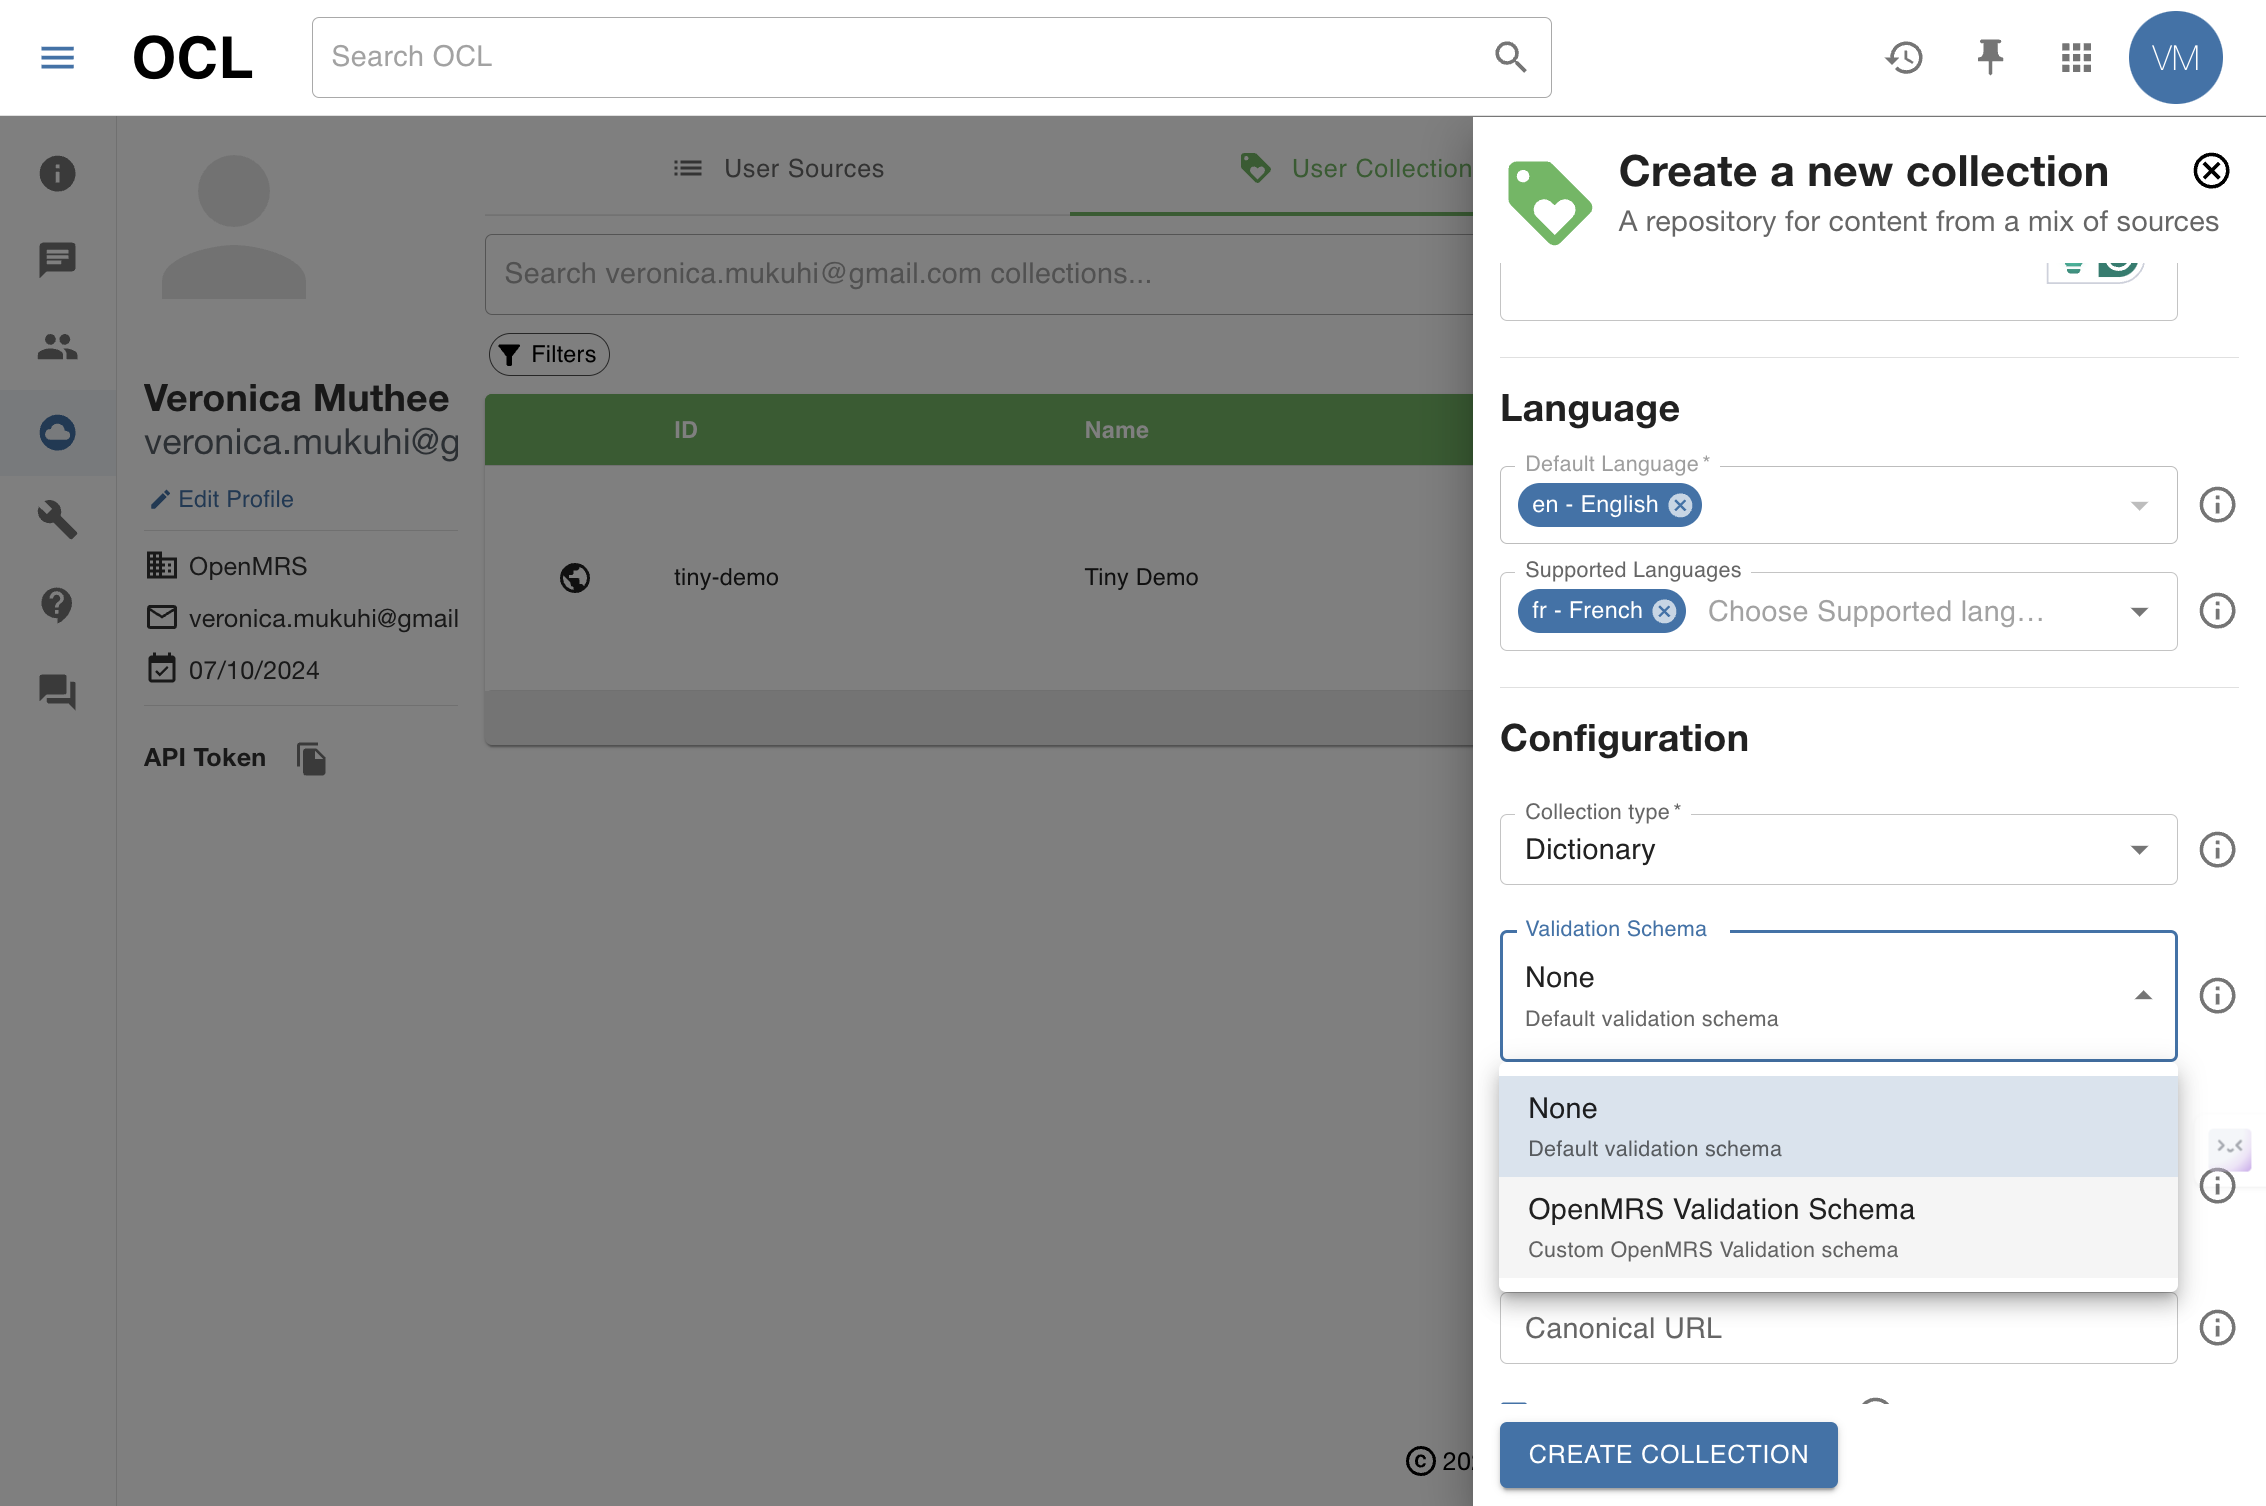This screenshot has width=2266, height=1506.
Task: Copy API Token icon
Action: pyautogui.click(x=311, y=758)
